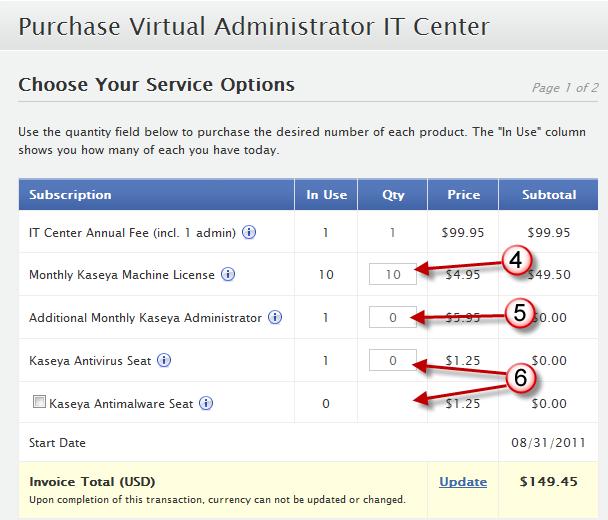Open info icon beside Monthly Kaseya Machine License
This screenshot has height=520, width=608.
[228, 274]
